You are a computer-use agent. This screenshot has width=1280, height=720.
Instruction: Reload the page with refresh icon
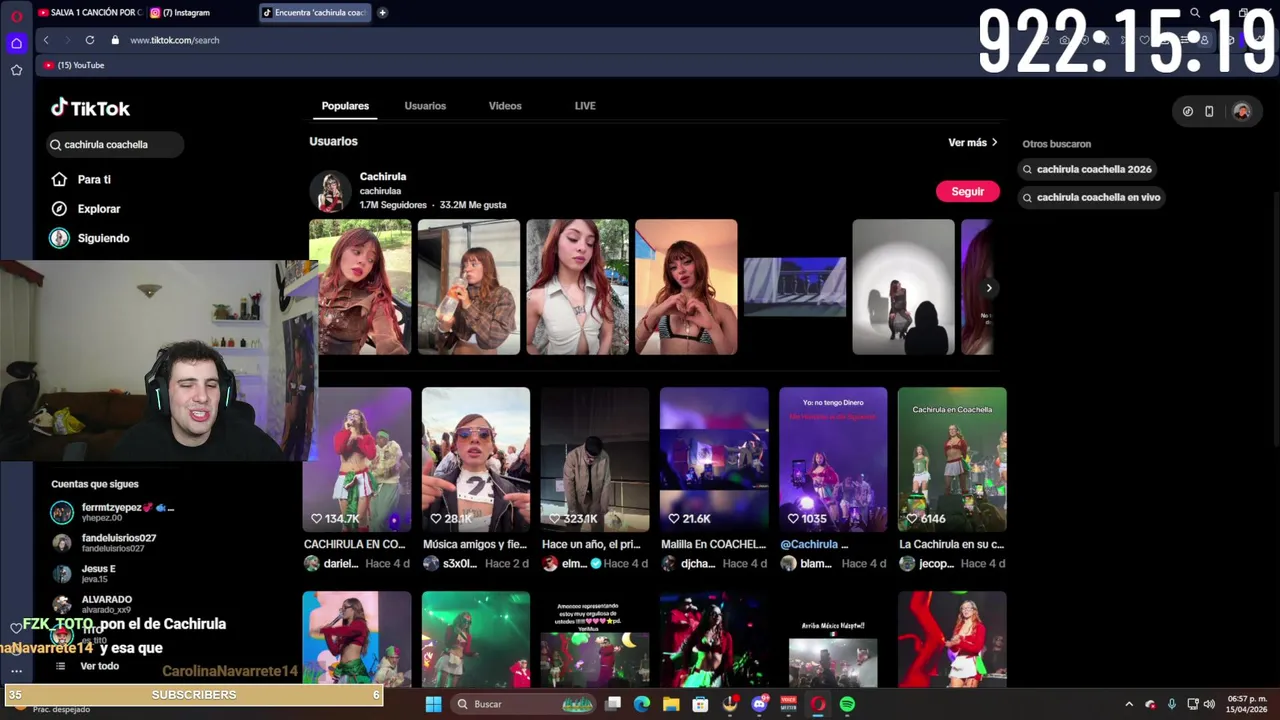pyautogui.click(x=90, y=40)
